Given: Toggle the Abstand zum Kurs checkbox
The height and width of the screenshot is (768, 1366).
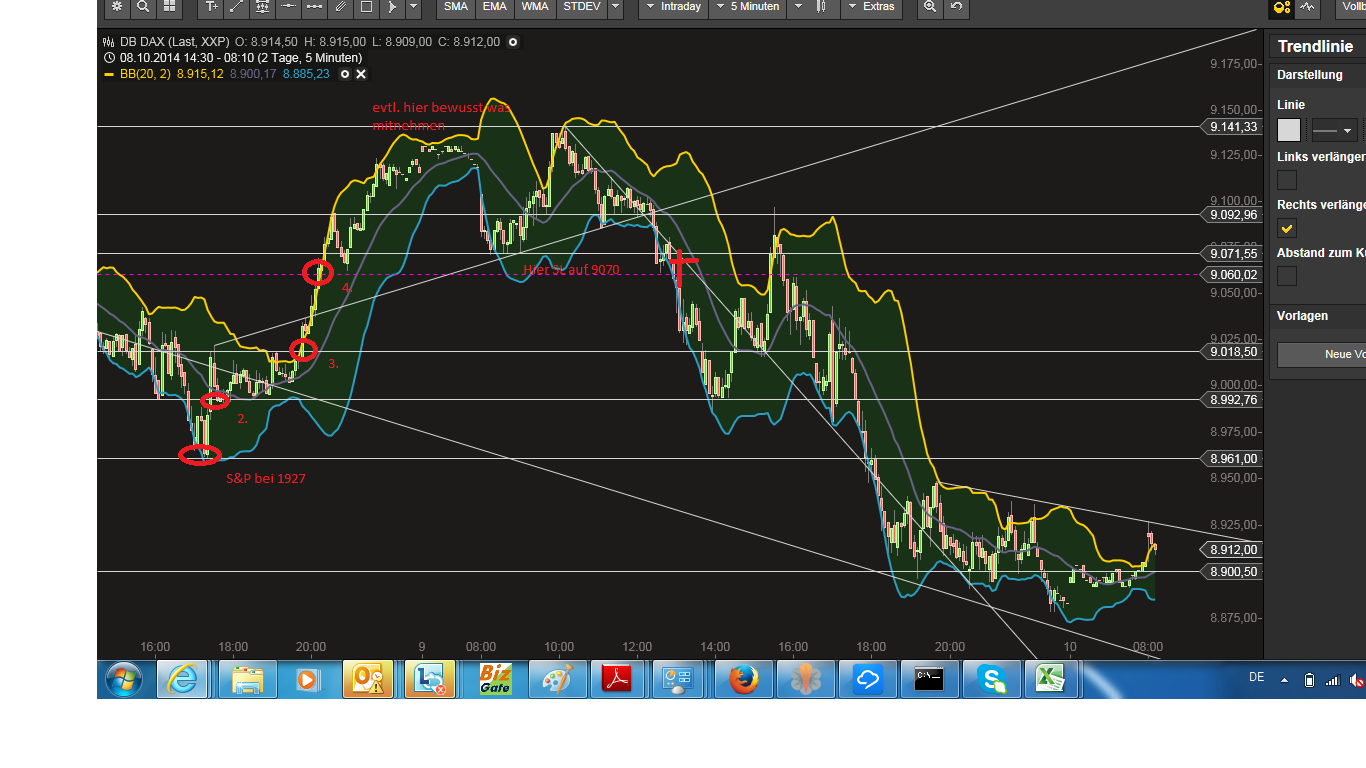Looking at the screenshot, I should pyautogui.click(x=1287, y=276).
